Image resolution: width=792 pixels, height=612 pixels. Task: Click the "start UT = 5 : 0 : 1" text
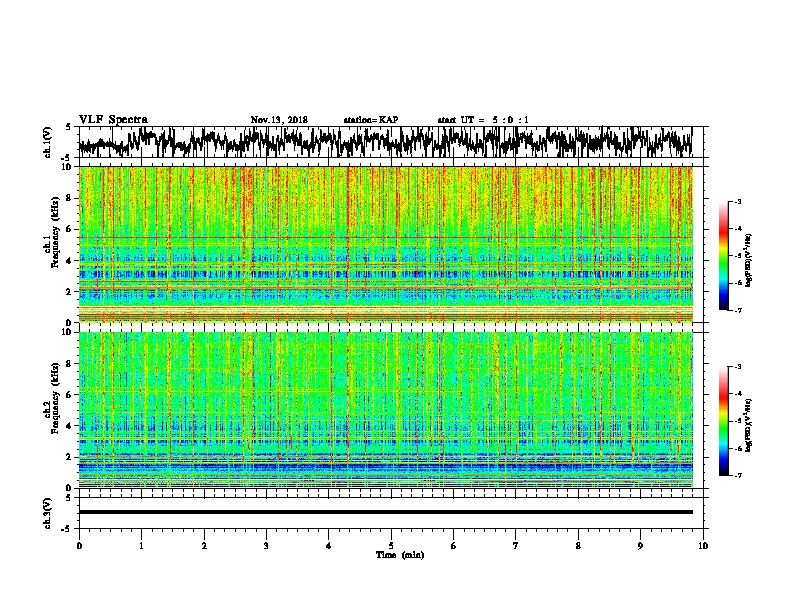[x=483, y=120]
